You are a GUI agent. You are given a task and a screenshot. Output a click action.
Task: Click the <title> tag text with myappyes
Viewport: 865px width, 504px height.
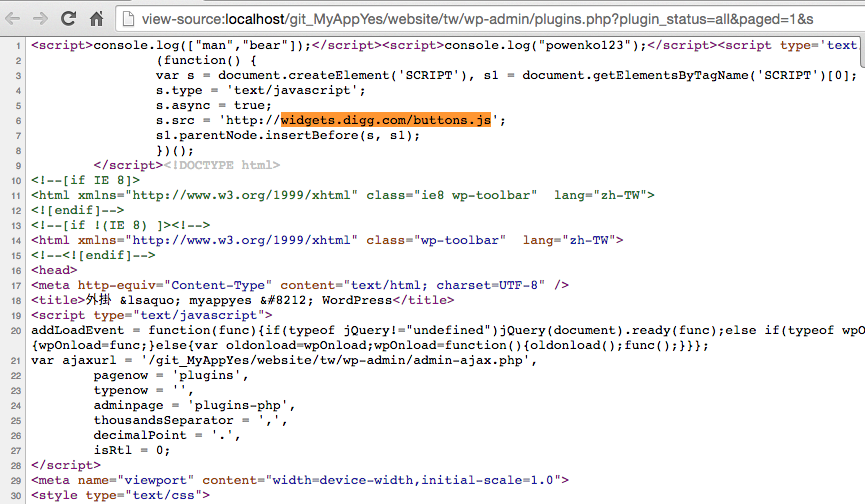point(243,301)
